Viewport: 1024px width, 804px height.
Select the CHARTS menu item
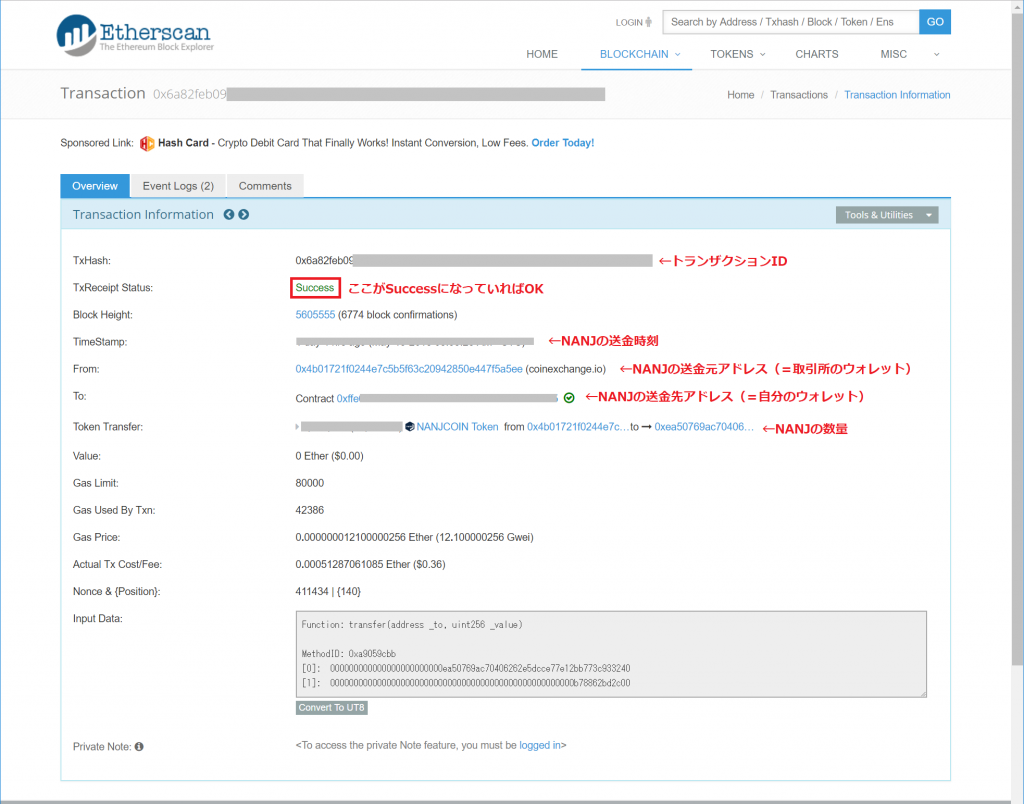point(816,54)
